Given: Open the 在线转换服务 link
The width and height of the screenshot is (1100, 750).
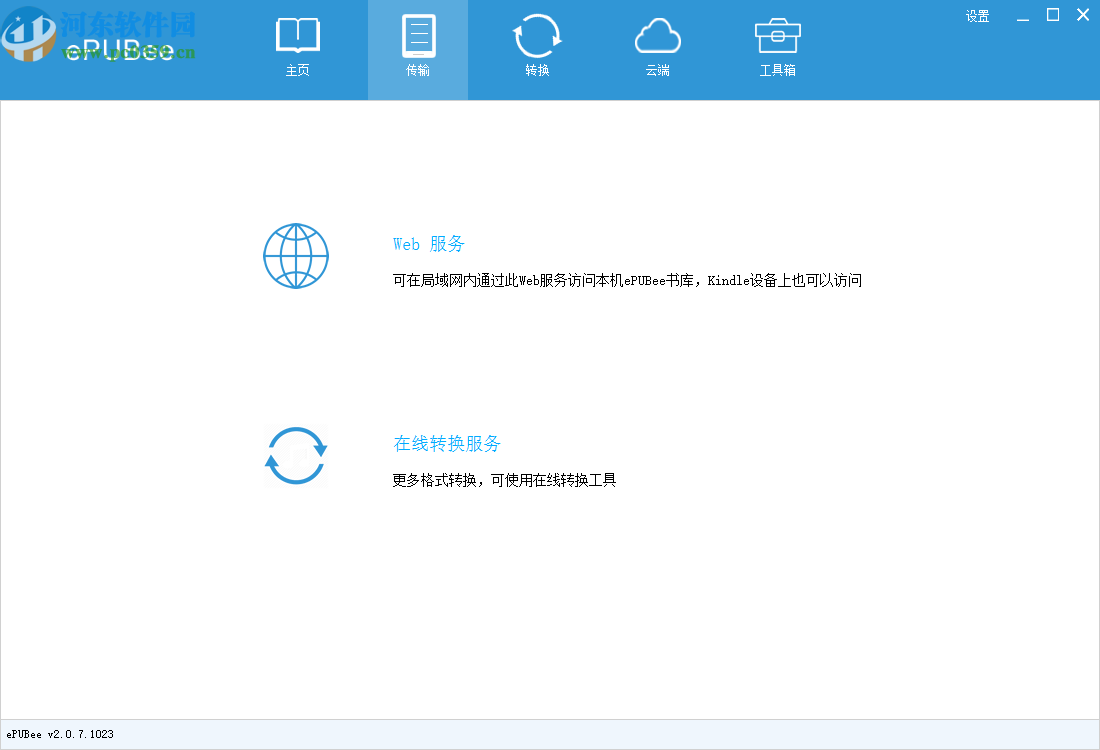Looking at the screenshot, I should tap(446, 443).
